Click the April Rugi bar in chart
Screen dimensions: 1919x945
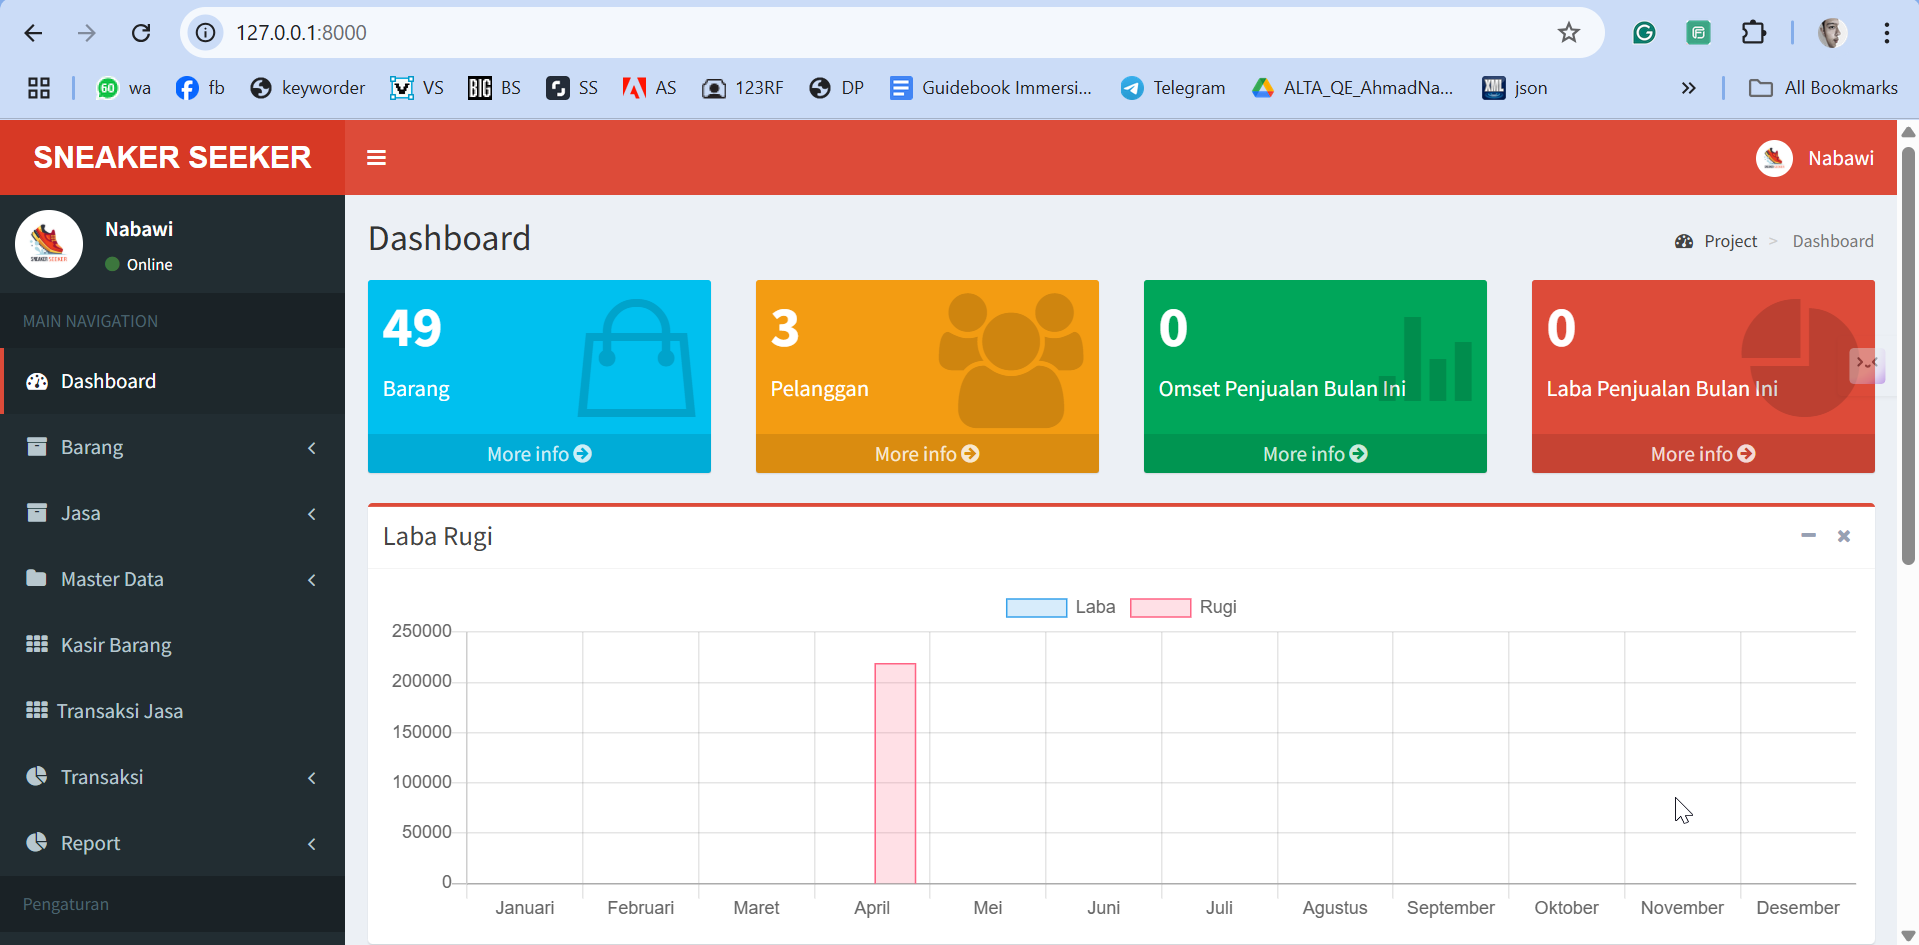pyautogui.click(x=895, y=773)
